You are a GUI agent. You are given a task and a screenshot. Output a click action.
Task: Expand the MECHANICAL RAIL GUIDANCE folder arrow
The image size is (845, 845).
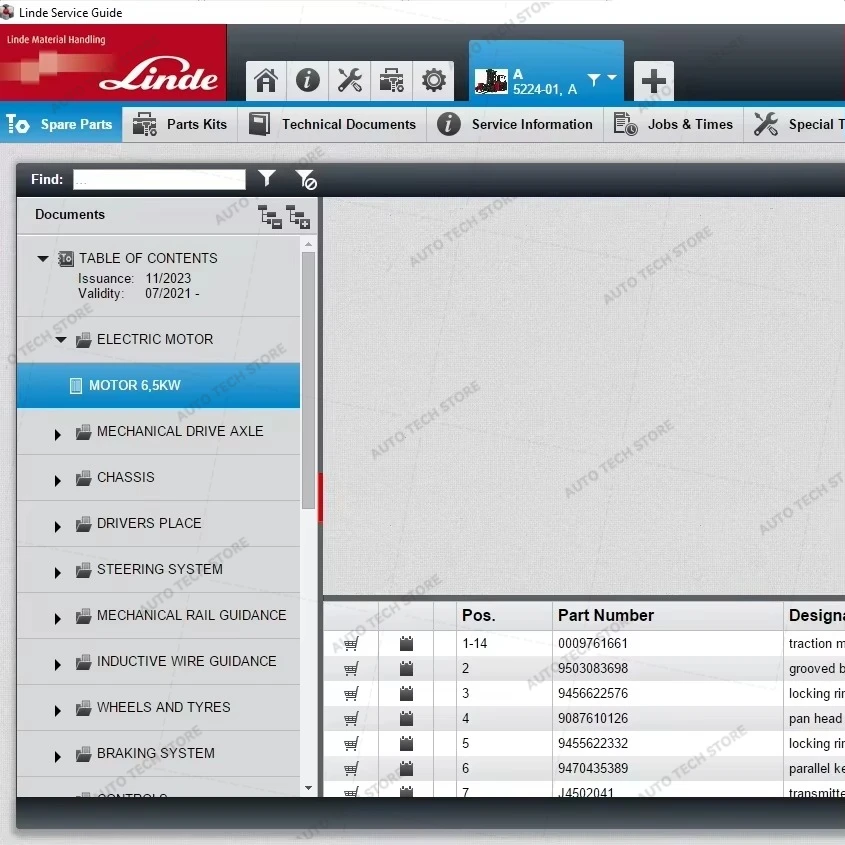pos(58,619)
